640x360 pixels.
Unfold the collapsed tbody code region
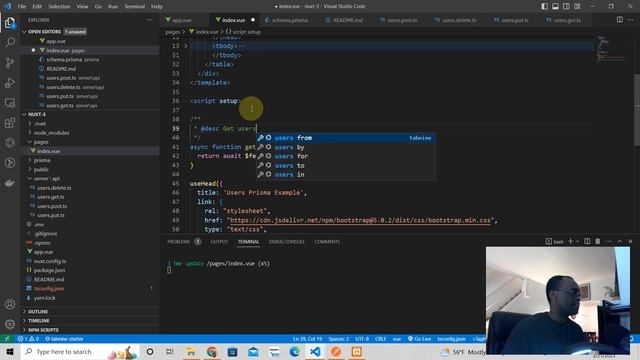click(186, 46)
